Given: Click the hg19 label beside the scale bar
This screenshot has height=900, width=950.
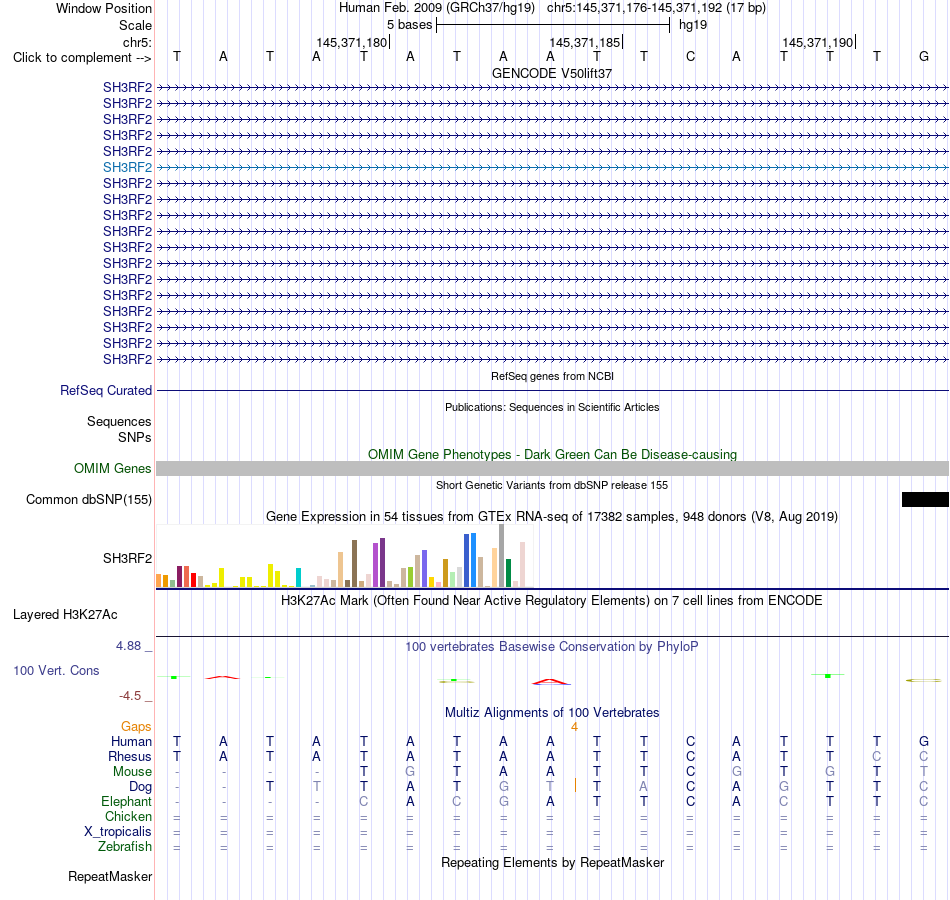Looking at the screenshot, I should pyautogui.click(x=693, y=25).
